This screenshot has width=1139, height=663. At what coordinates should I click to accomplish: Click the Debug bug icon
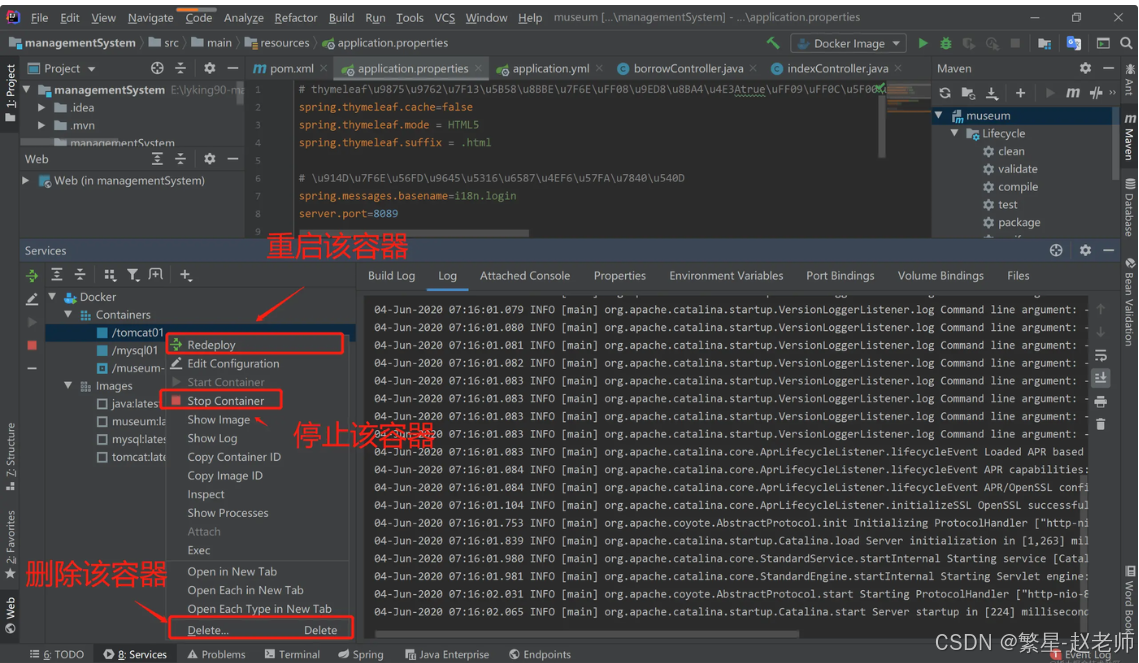click(x=945, y=43)
